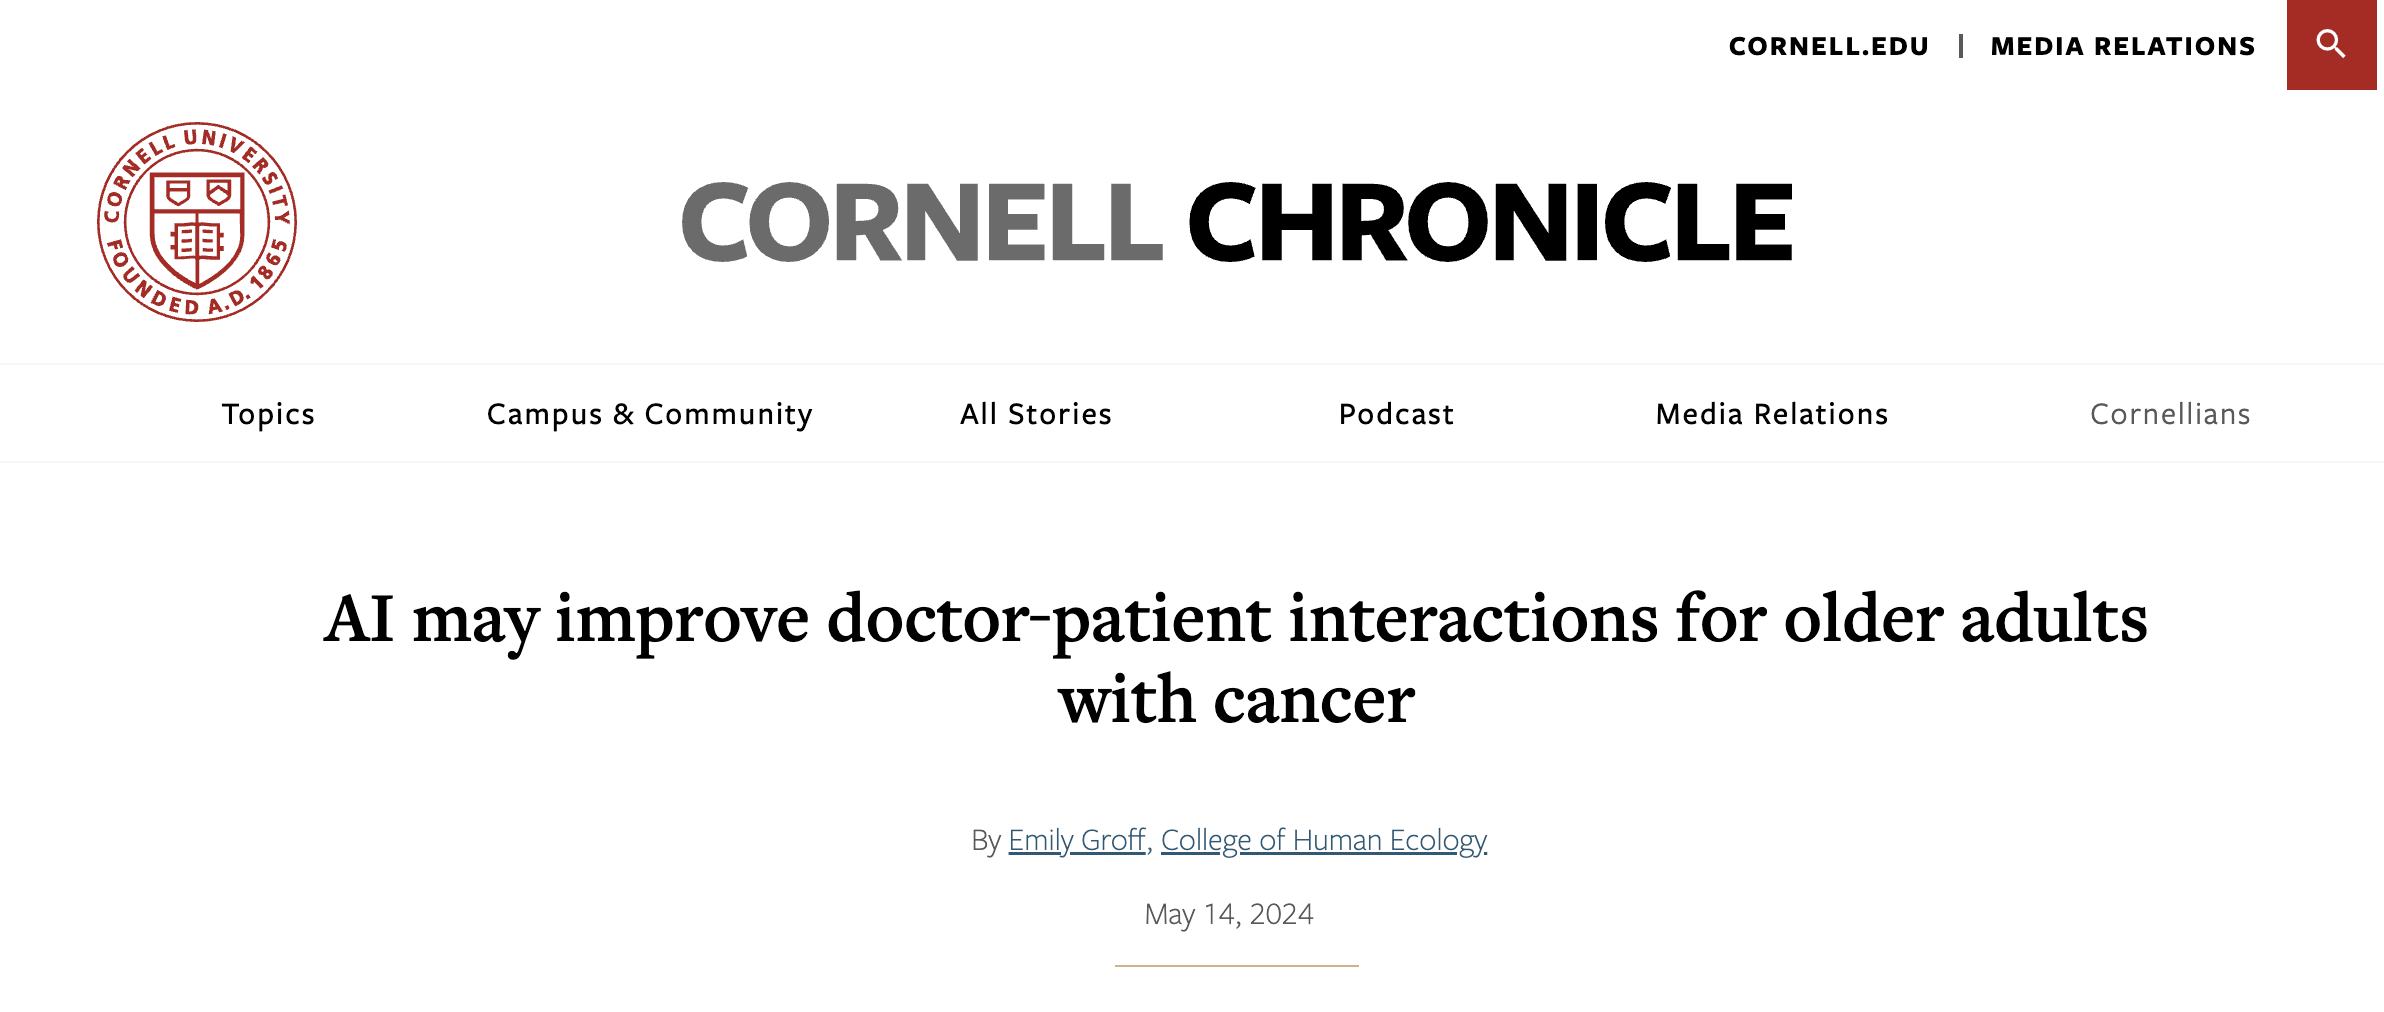
Task: Click the gold divider line below the date
Action: tap(1237, 966)
